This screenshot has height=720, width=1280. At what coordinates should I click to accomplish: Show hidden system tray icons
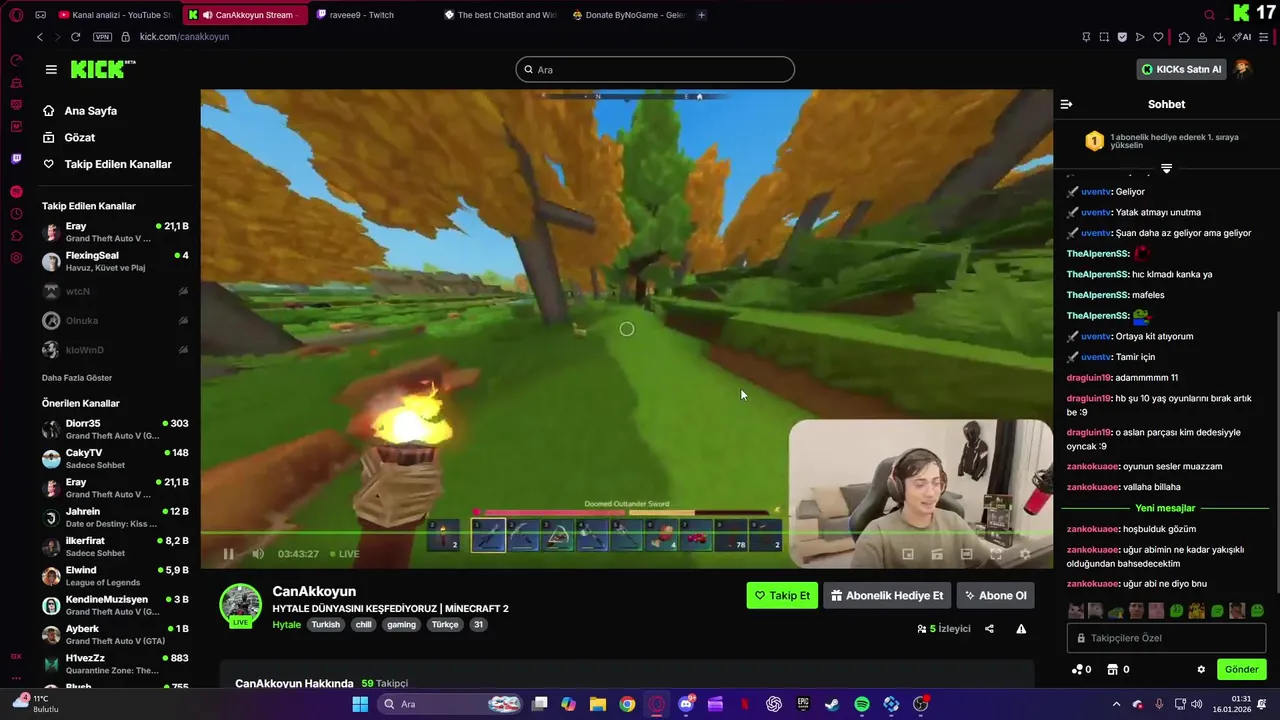pos(1116,704)
